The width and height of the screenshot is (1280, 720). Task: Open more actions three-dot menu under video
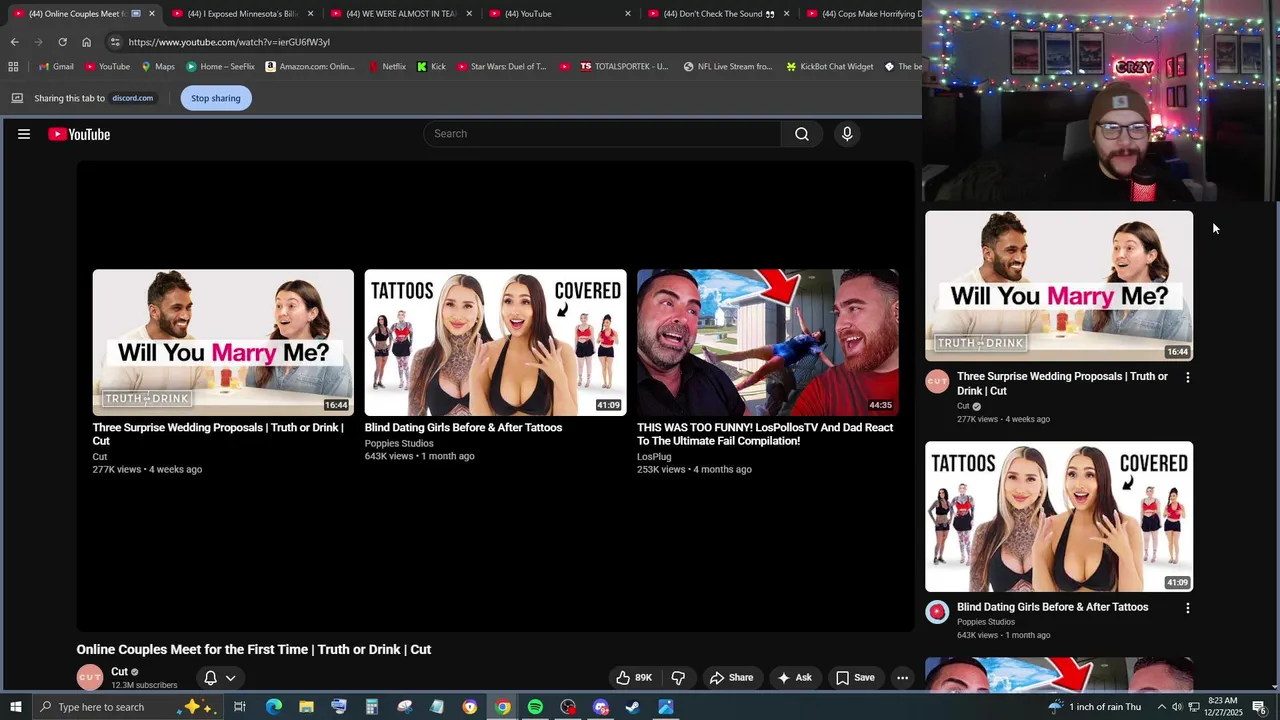902,678
